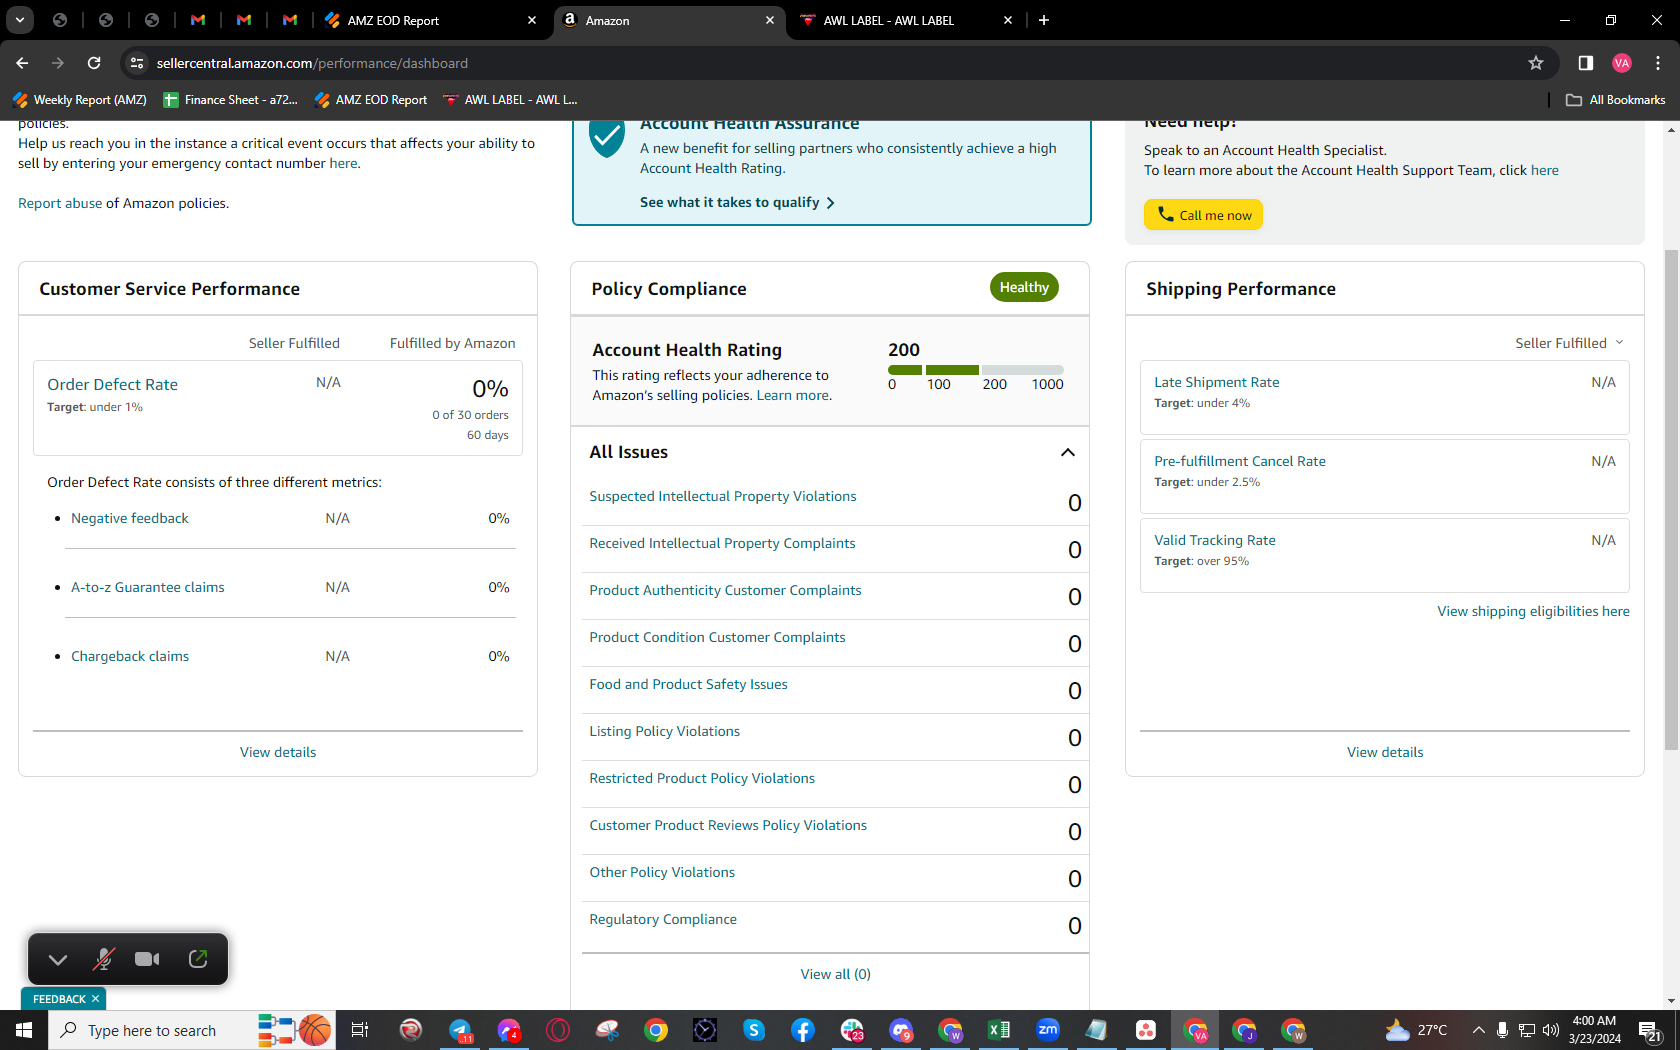Open Discord from the taskbar
Screen dimensions: 1680x1050
click(901, 1030)
